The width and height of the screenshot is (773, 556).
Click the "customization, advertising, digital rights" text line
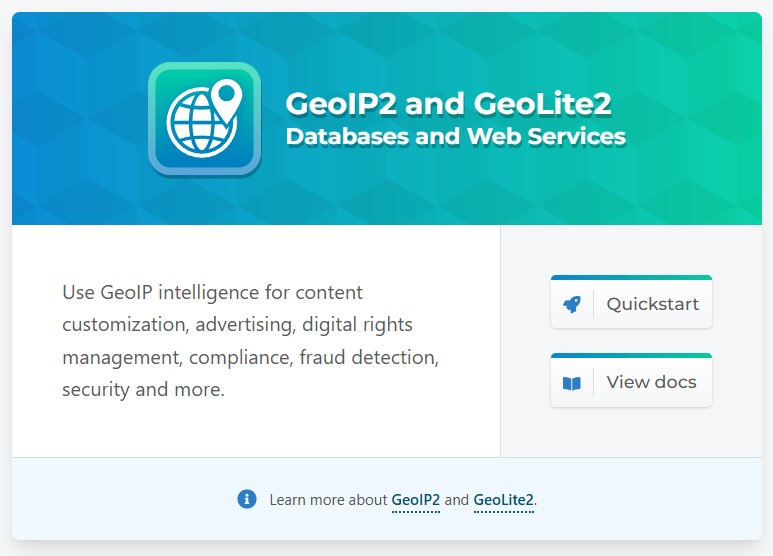tap(237, 325)
